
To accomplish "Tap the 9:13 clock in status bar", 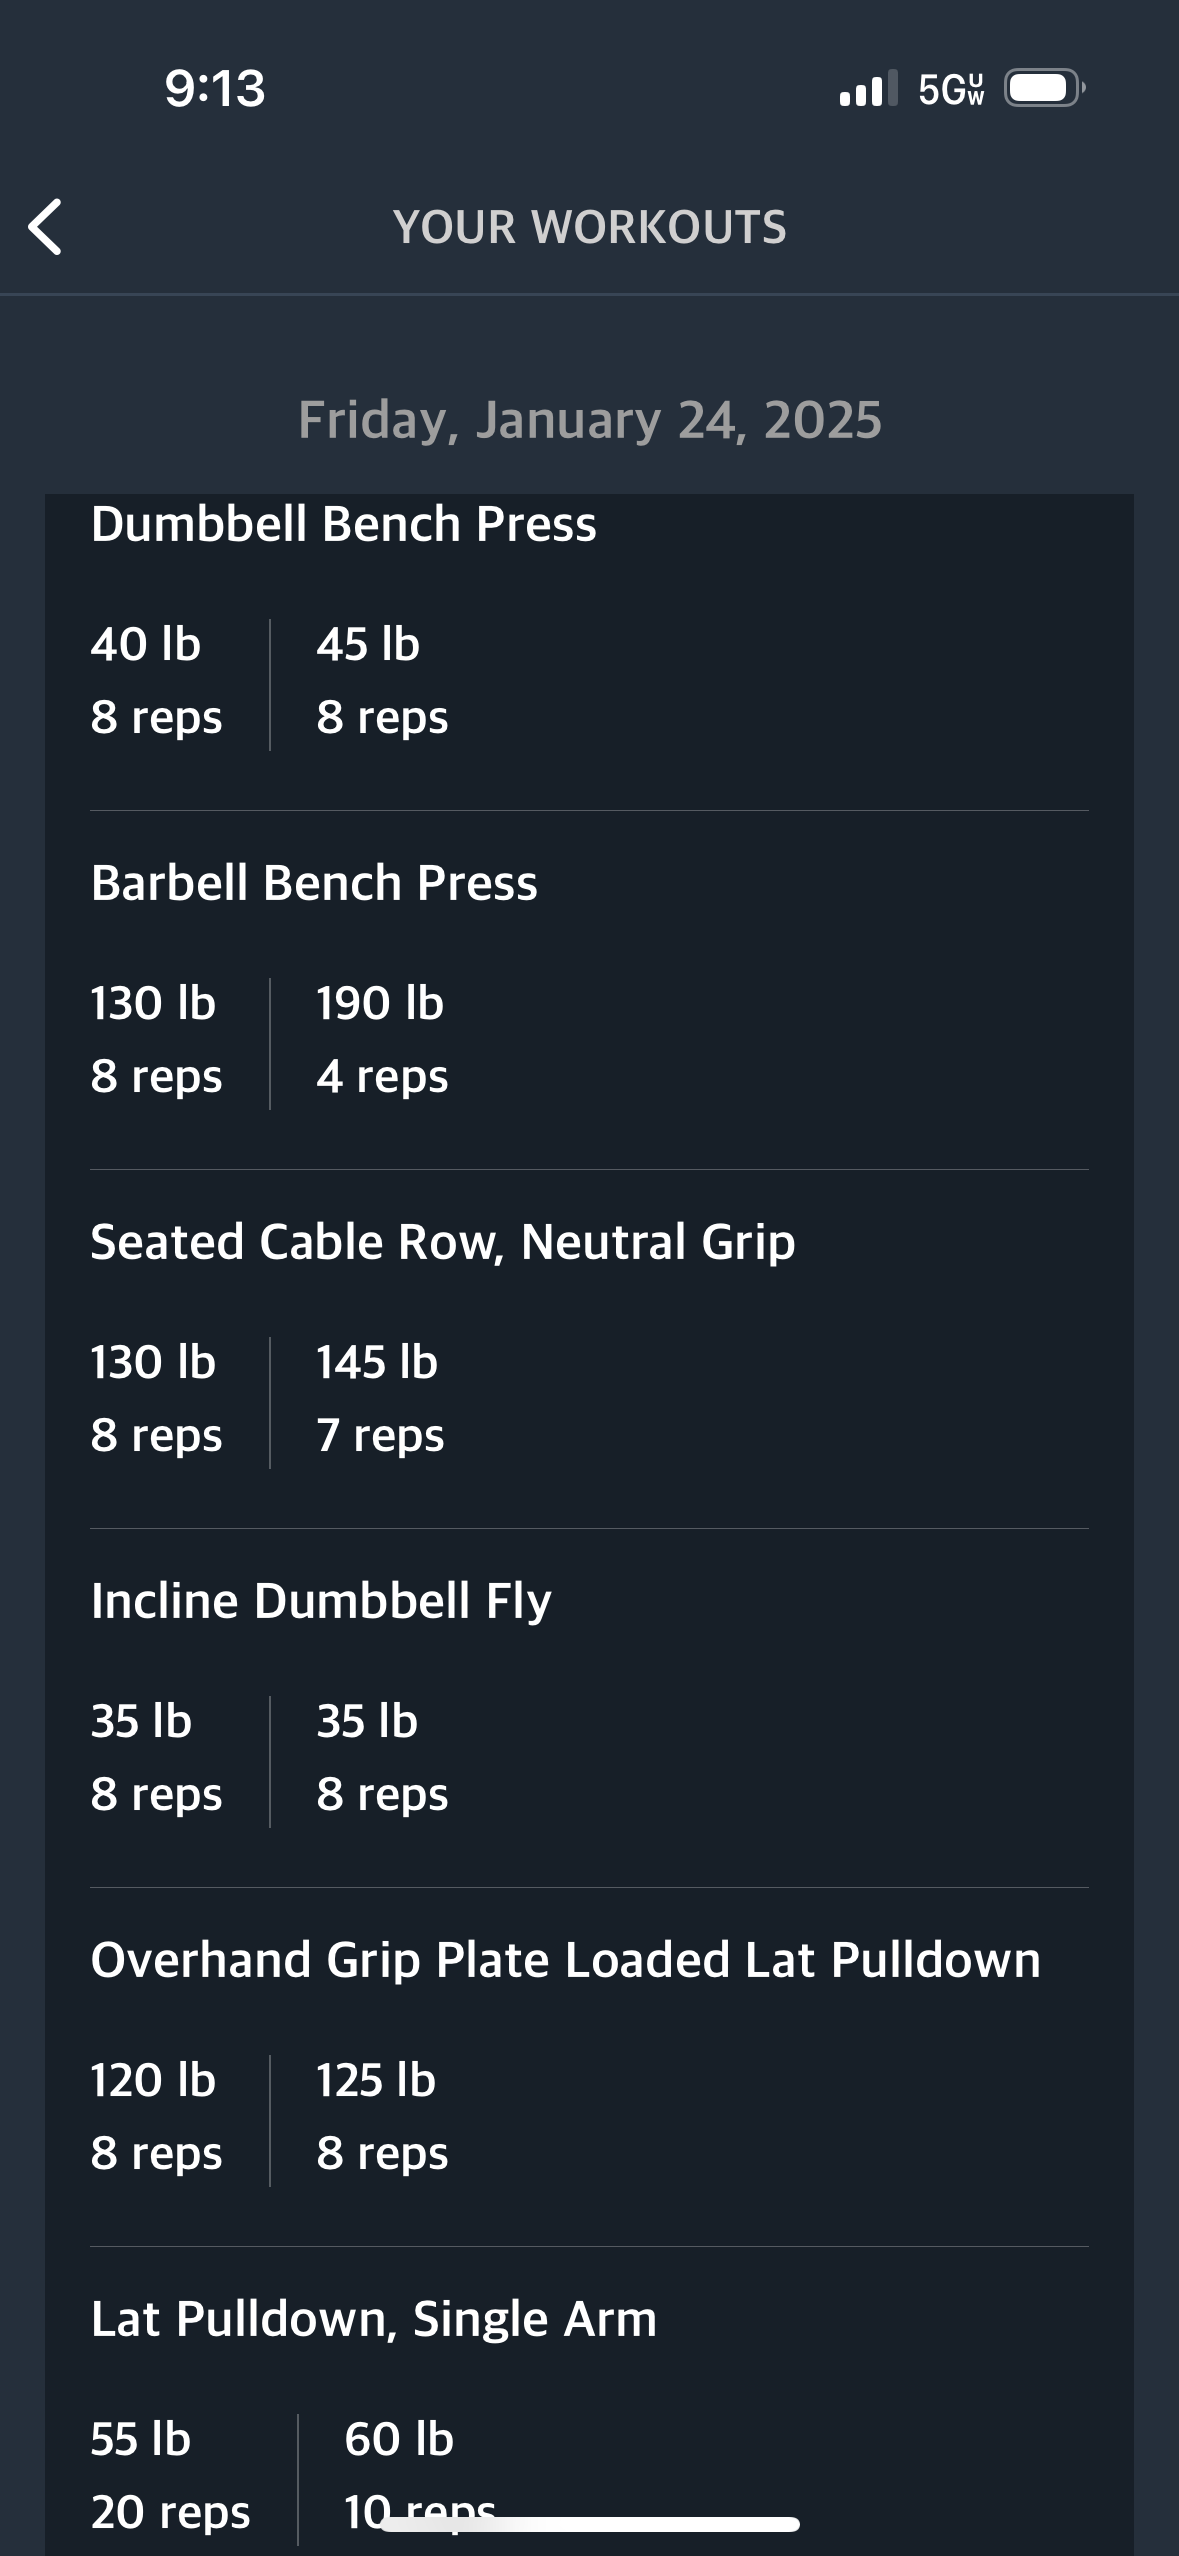I will (215, 89).
